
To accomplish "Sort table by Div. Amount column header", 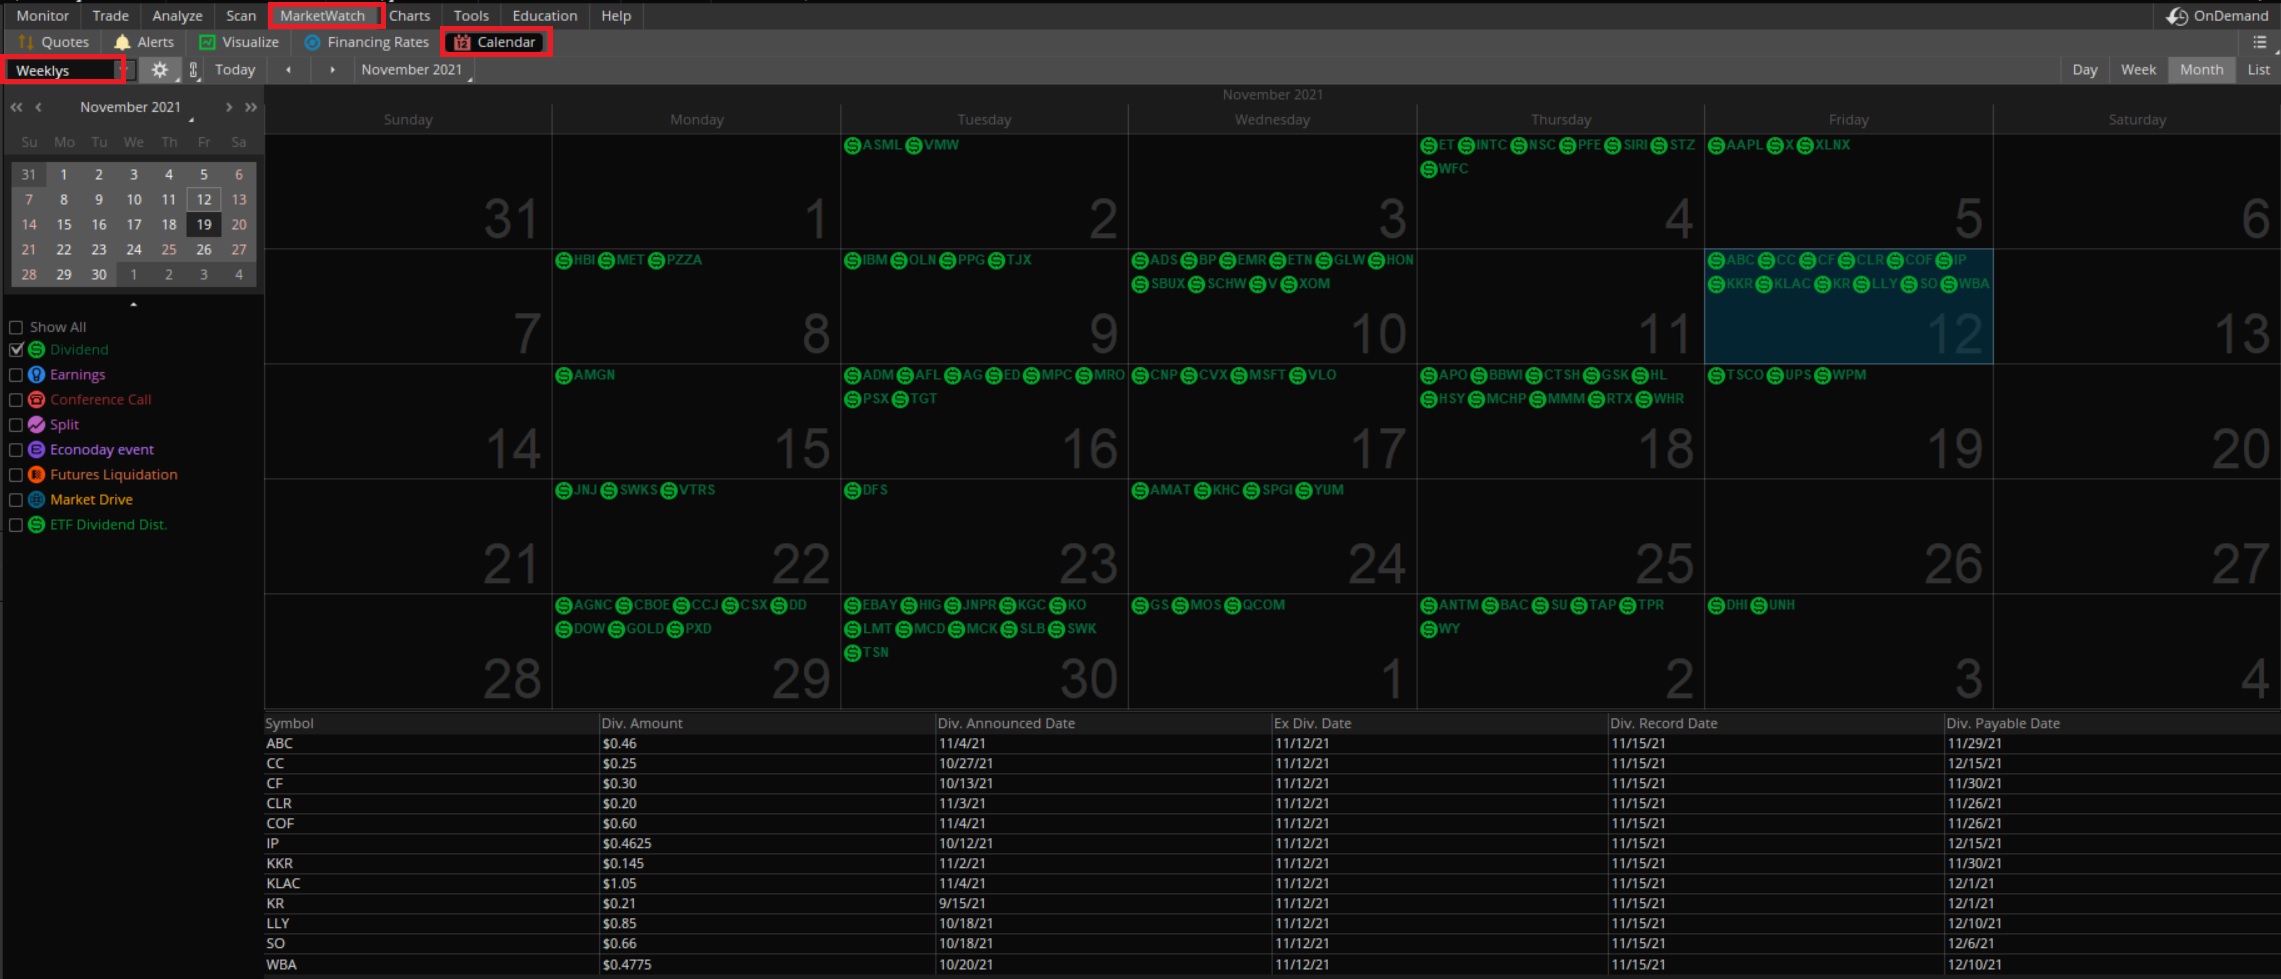I will 767,723.
